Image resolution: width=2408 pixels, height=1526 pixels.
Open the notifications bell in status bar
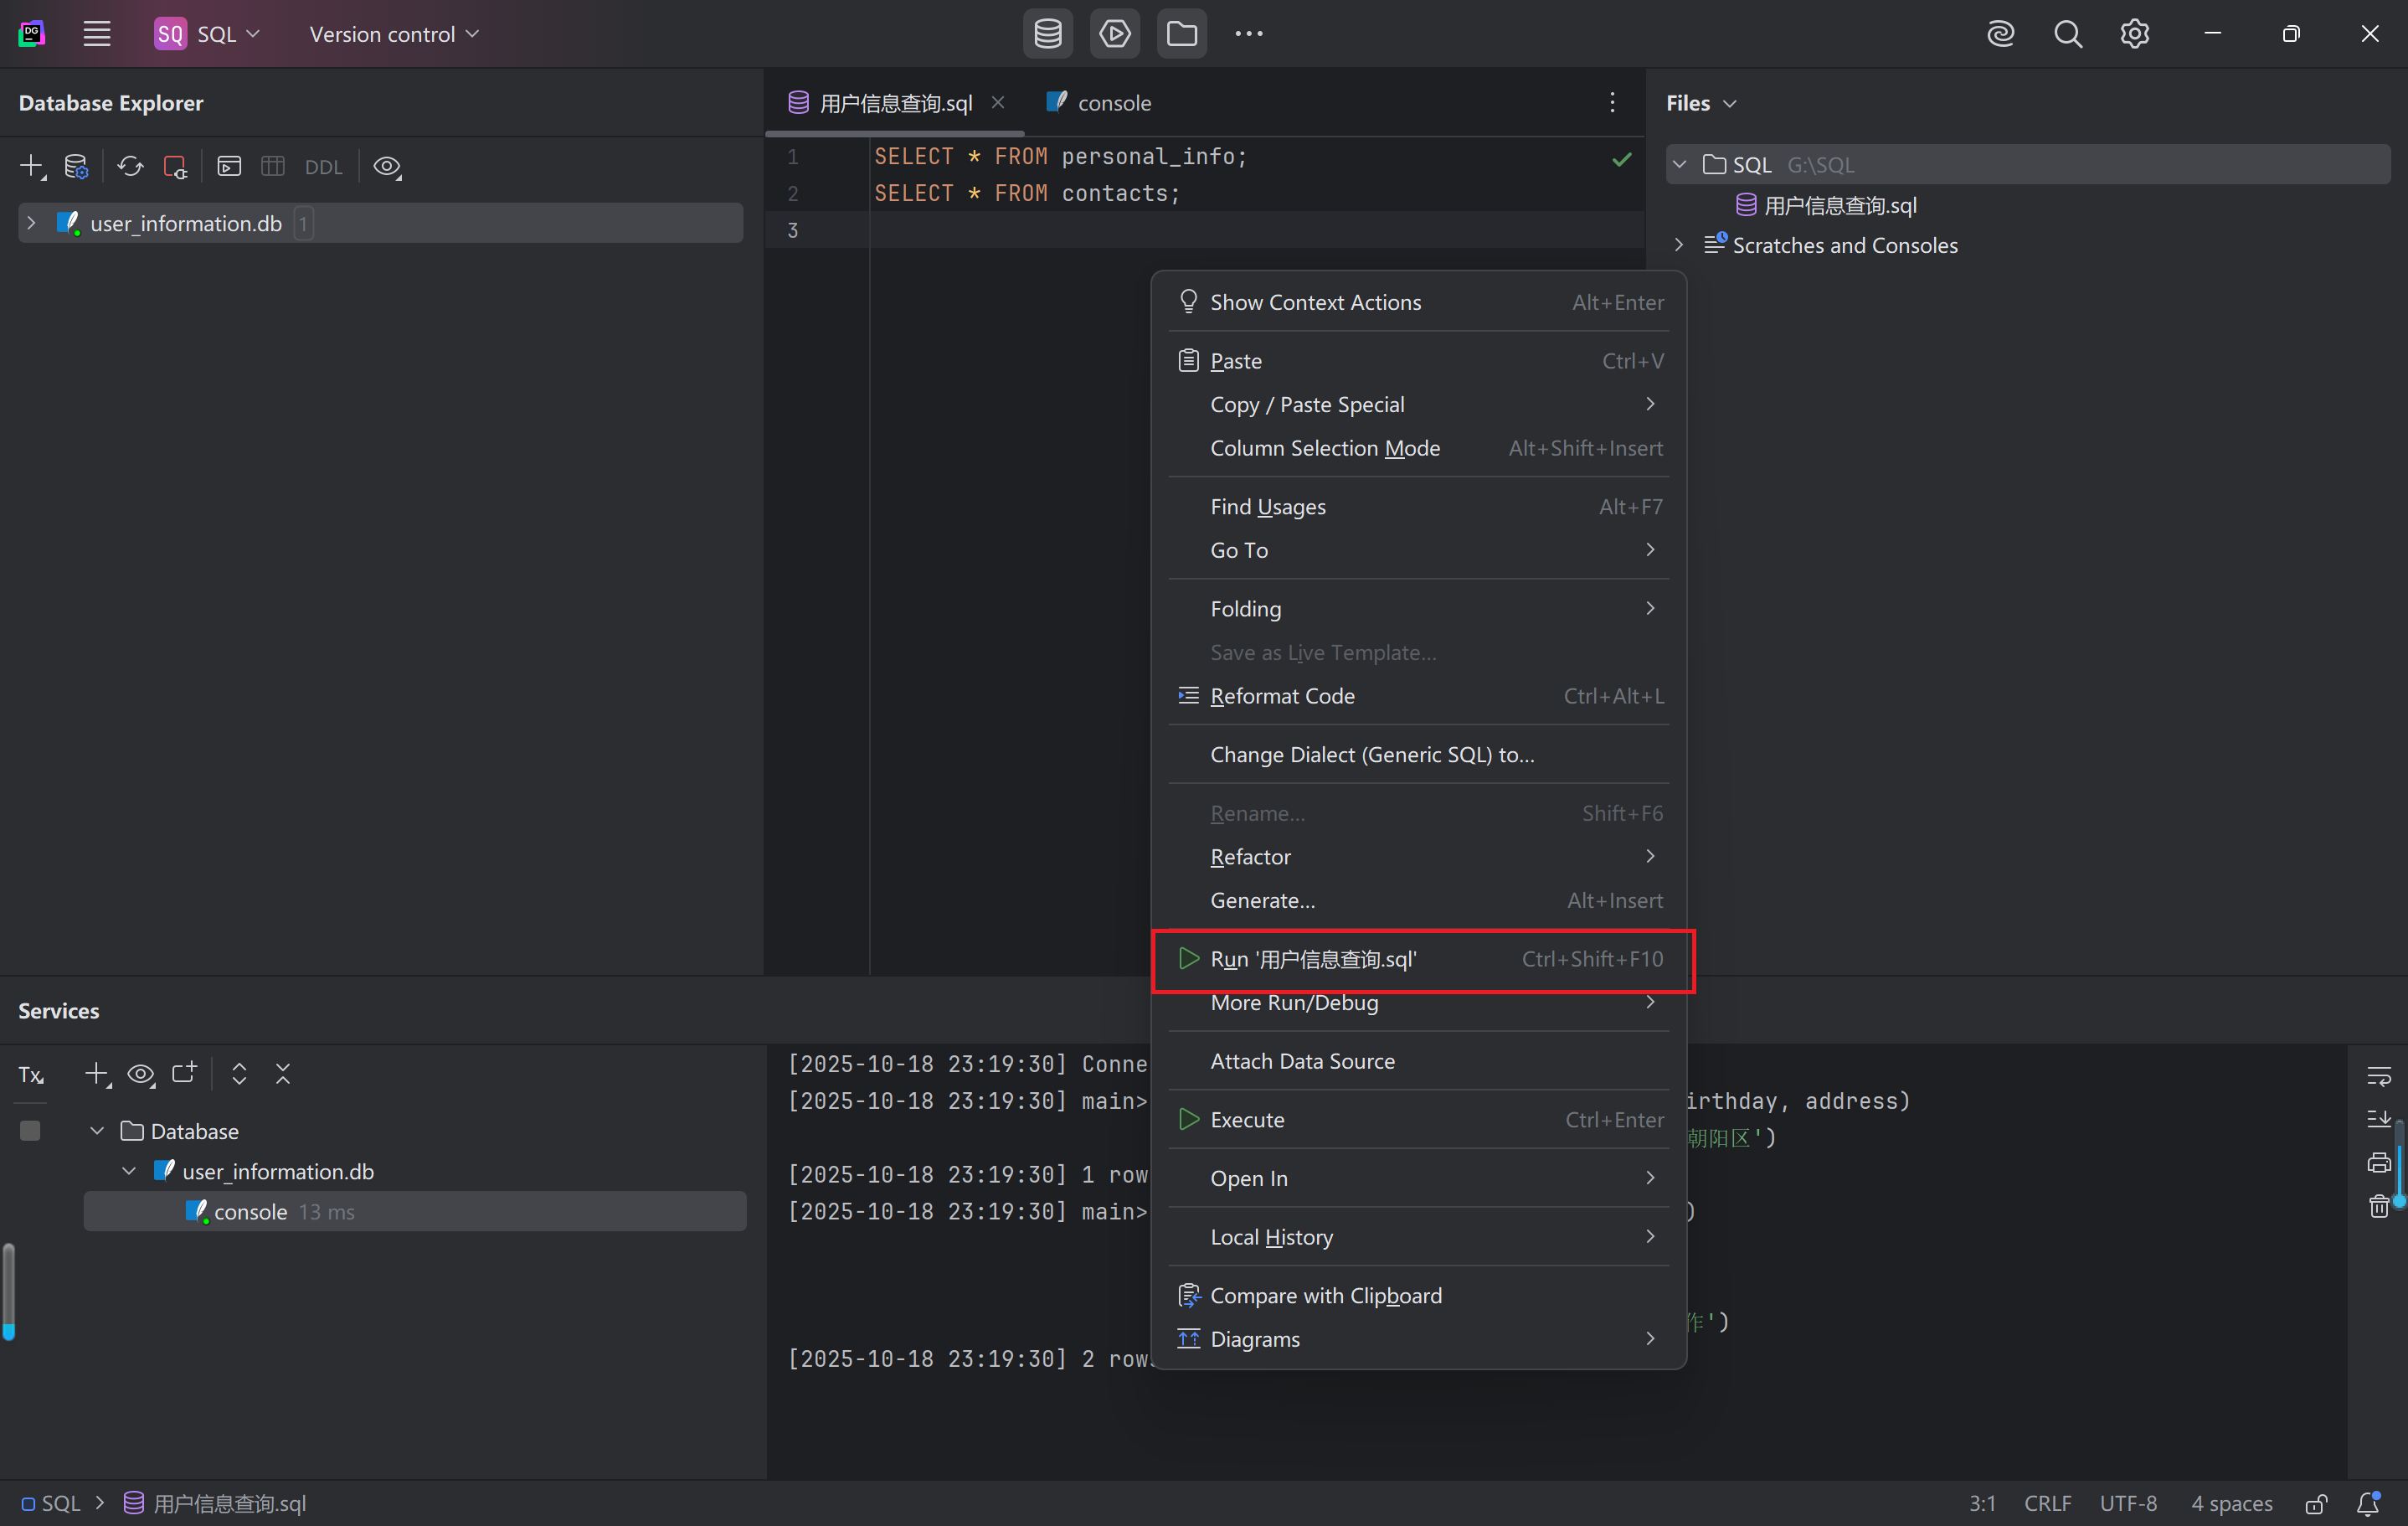2367,1503
